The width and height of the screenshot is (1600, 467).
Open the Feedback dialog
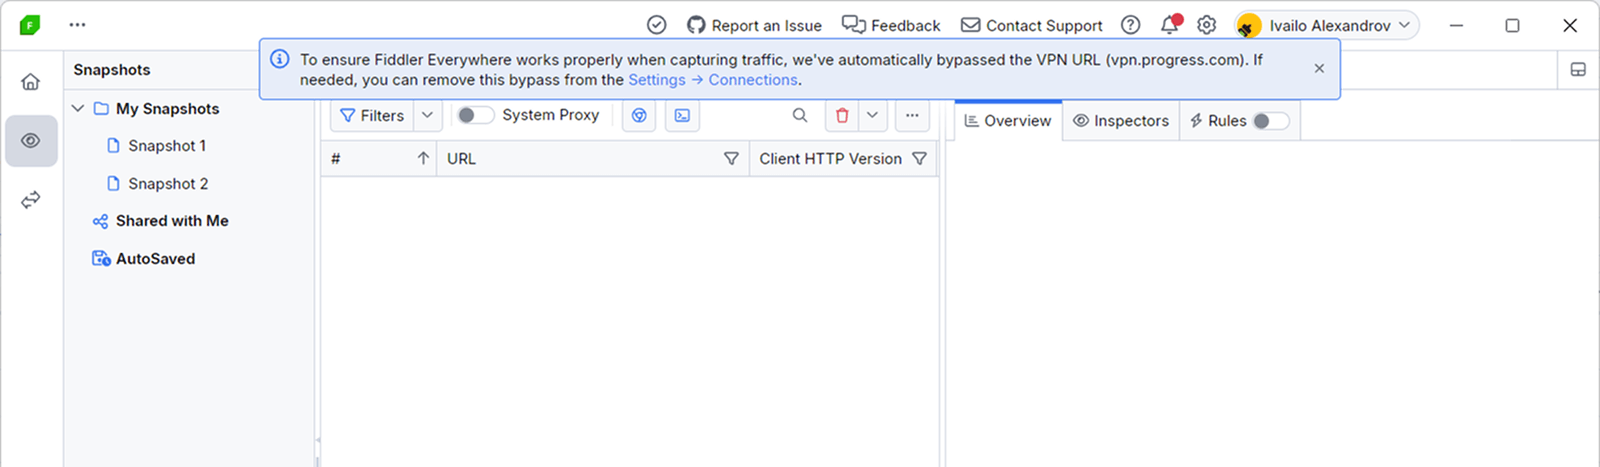click(891, 25)
